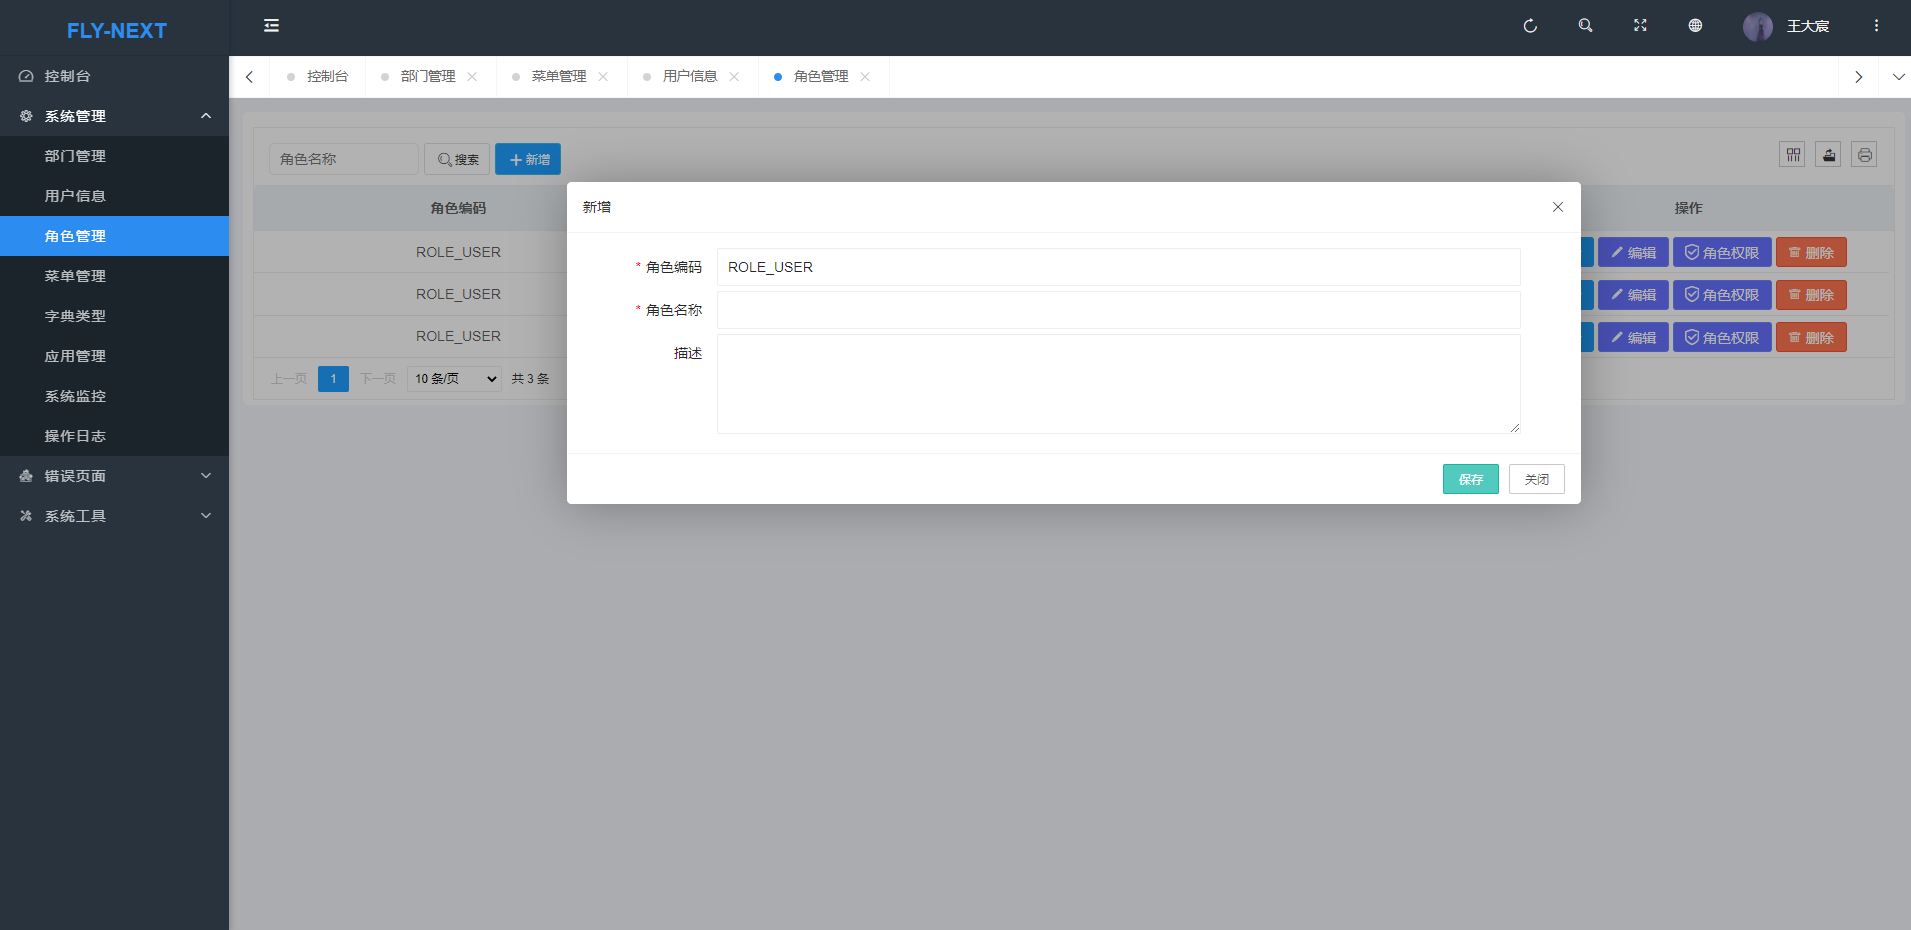Screen dimensions: 1911x930
Task: Click the export icon above table
Action: [1828, 155]
